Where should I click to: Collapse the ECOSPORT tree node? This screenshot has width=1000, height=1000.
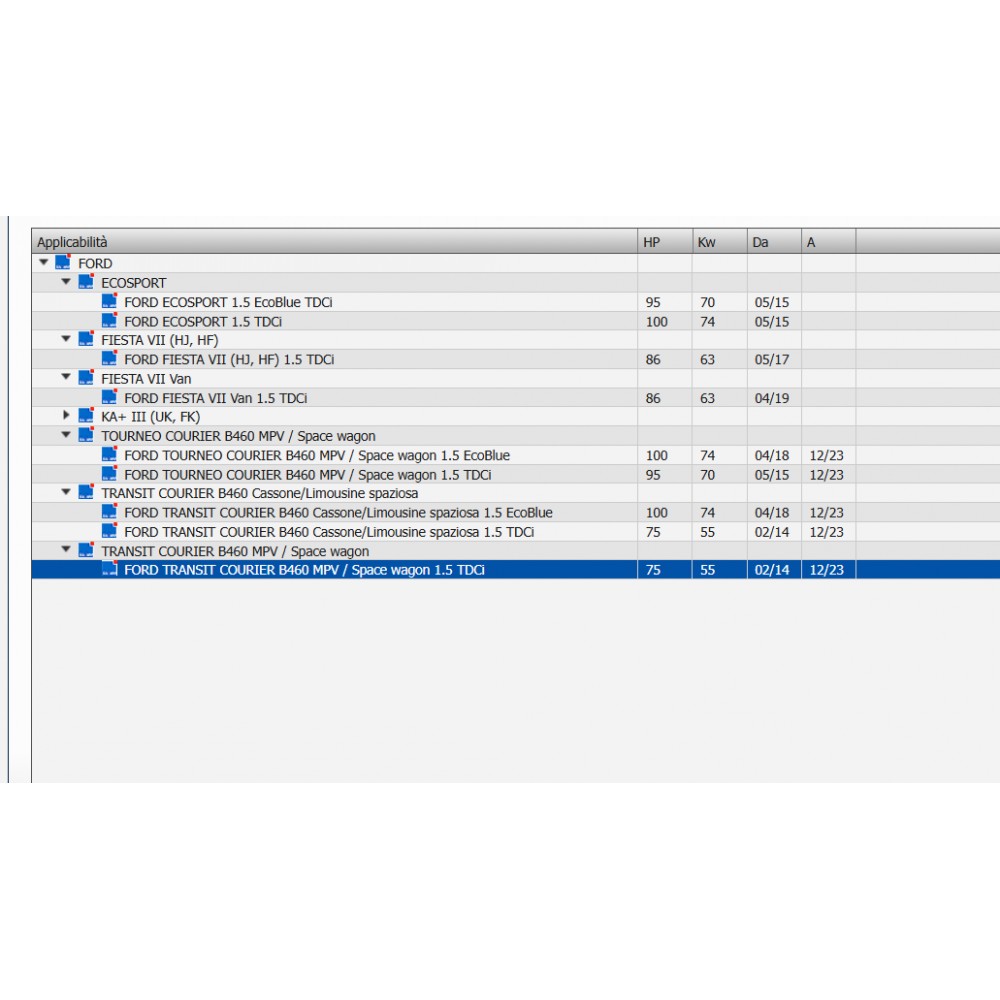click(67, 282)
